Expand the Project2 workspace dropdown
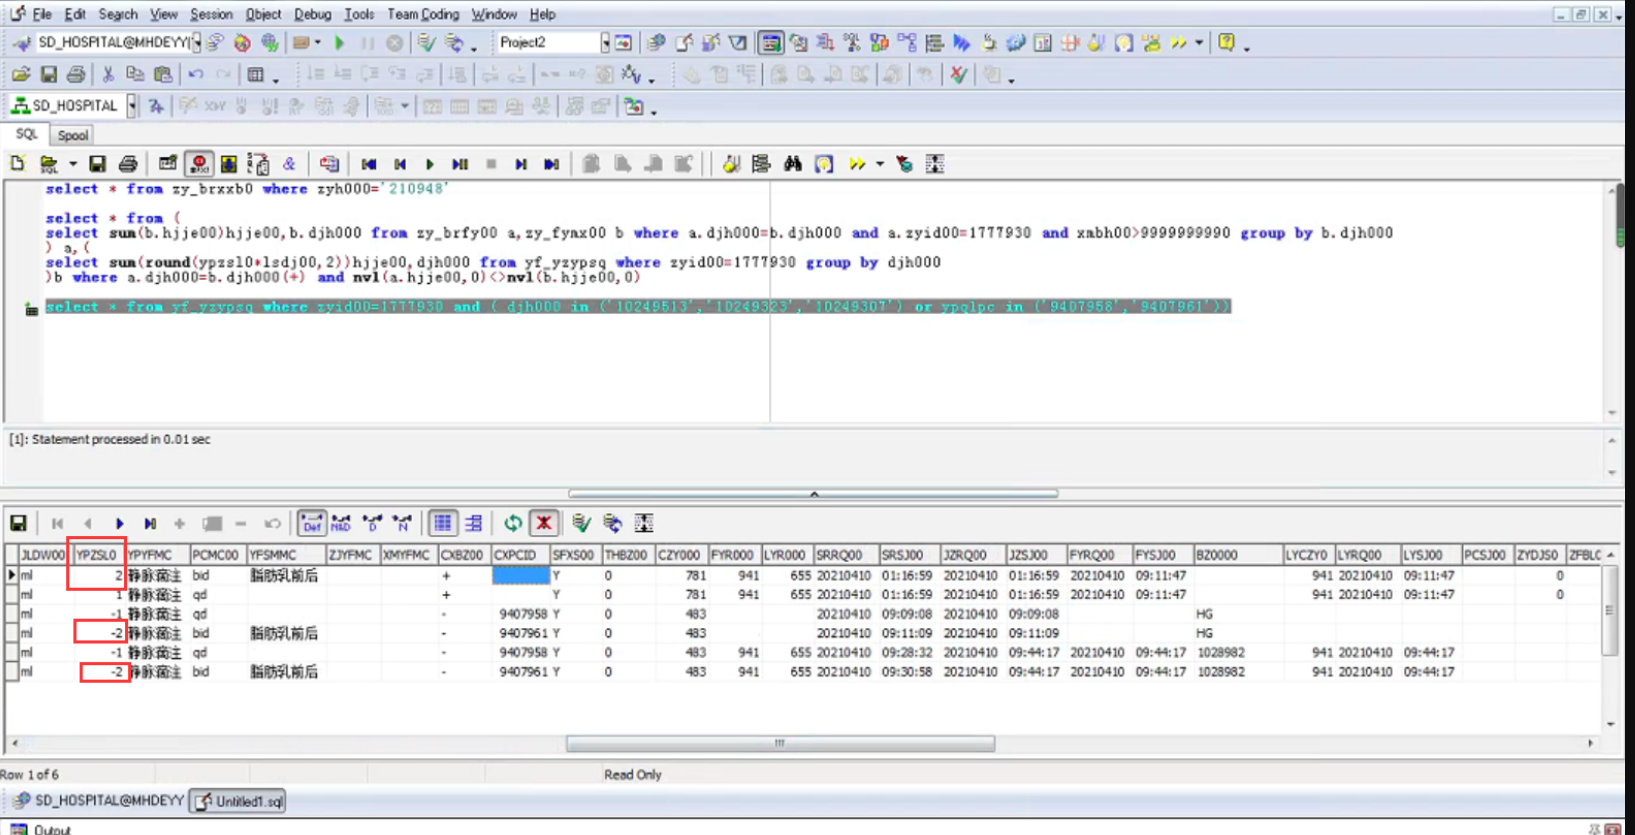 [605, 43]
